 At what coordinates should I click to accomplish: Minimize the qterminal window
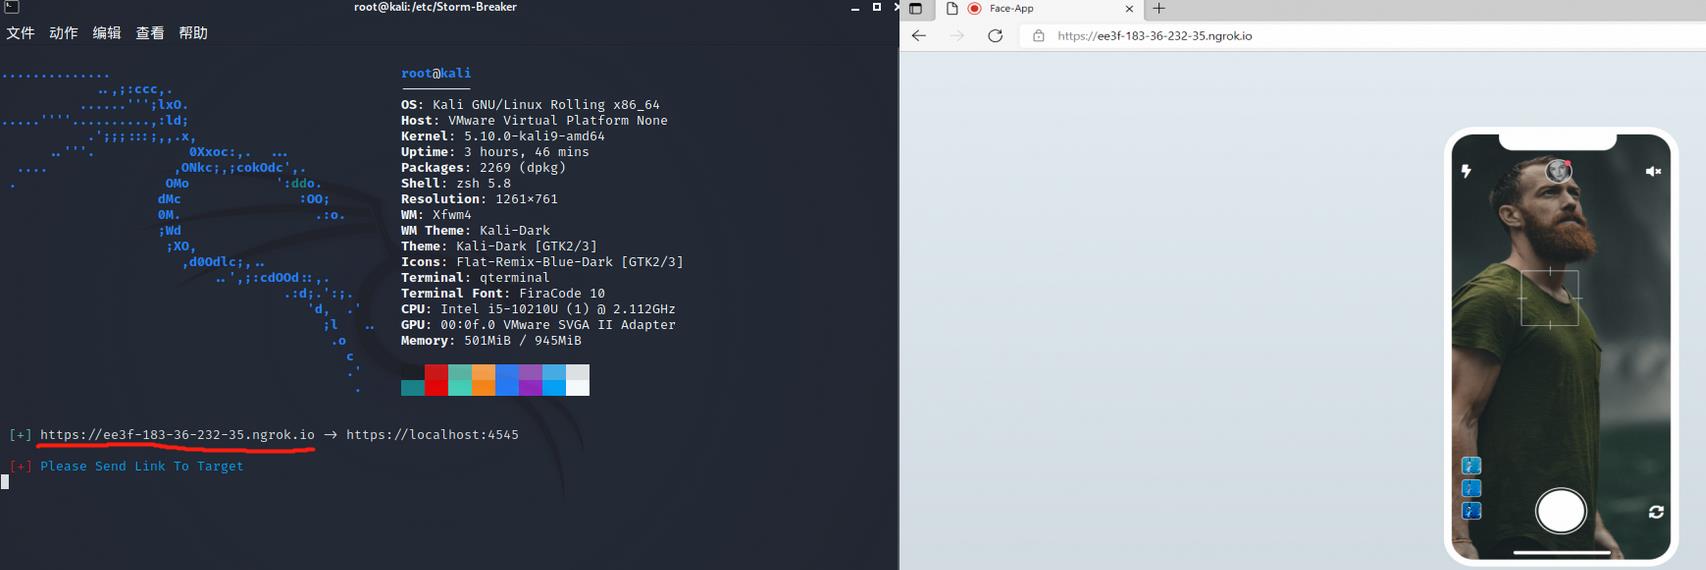tap(855, 8)
